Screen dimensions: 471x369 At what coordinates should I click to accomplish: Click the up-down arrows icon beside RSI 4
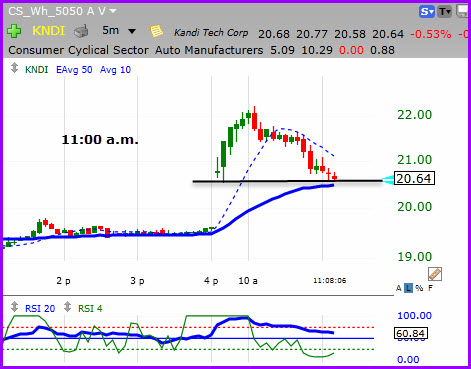[68, 307]
